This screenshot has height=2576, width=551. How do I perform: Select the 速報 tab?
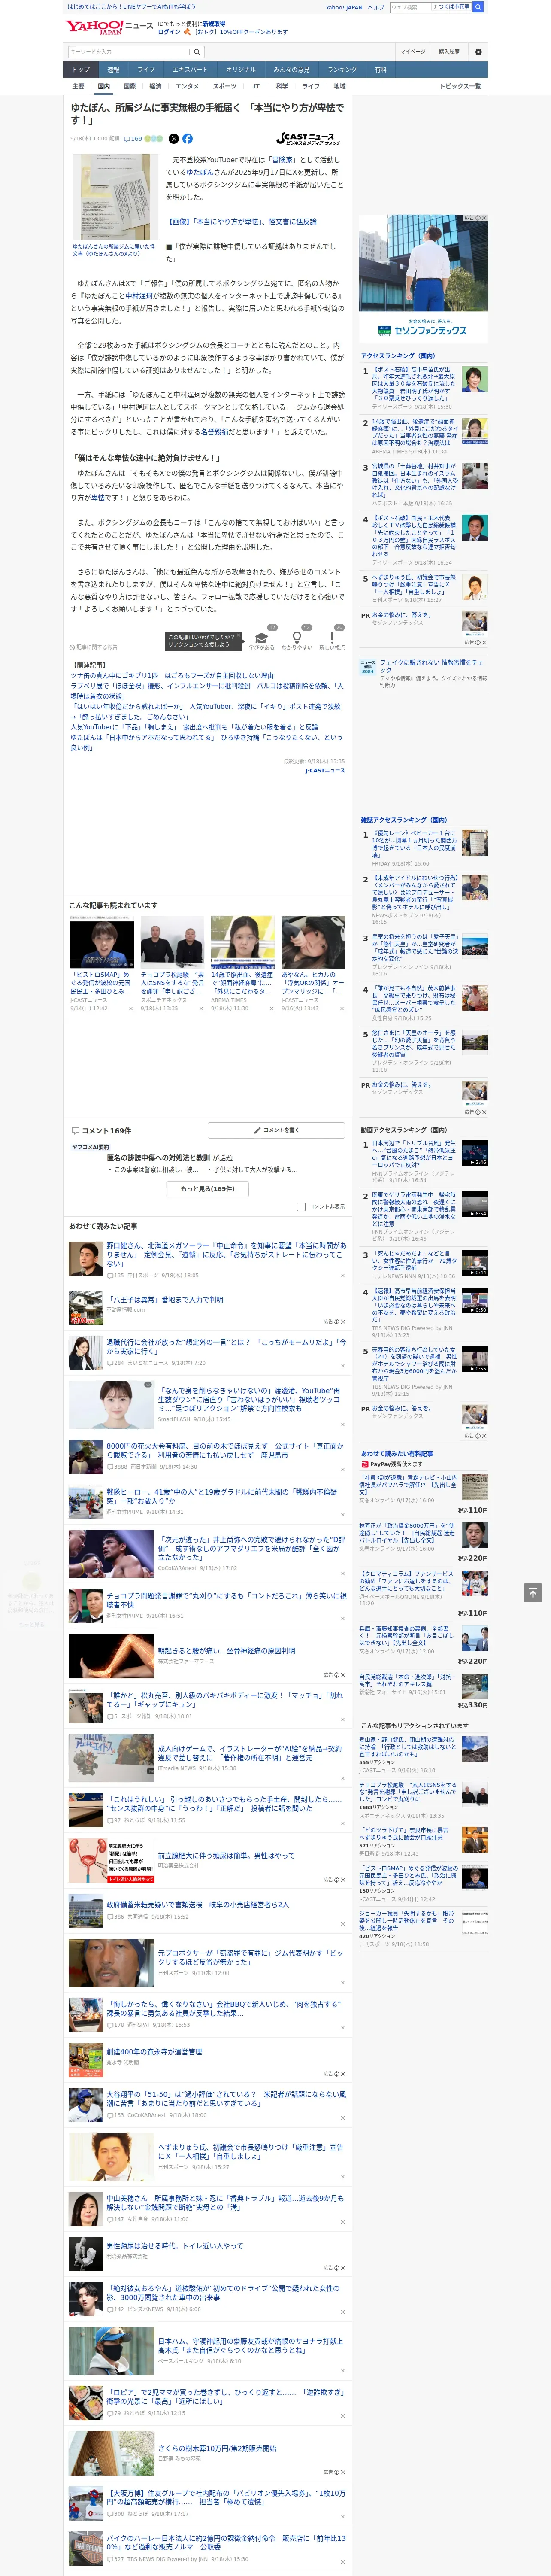click(113, 70)
